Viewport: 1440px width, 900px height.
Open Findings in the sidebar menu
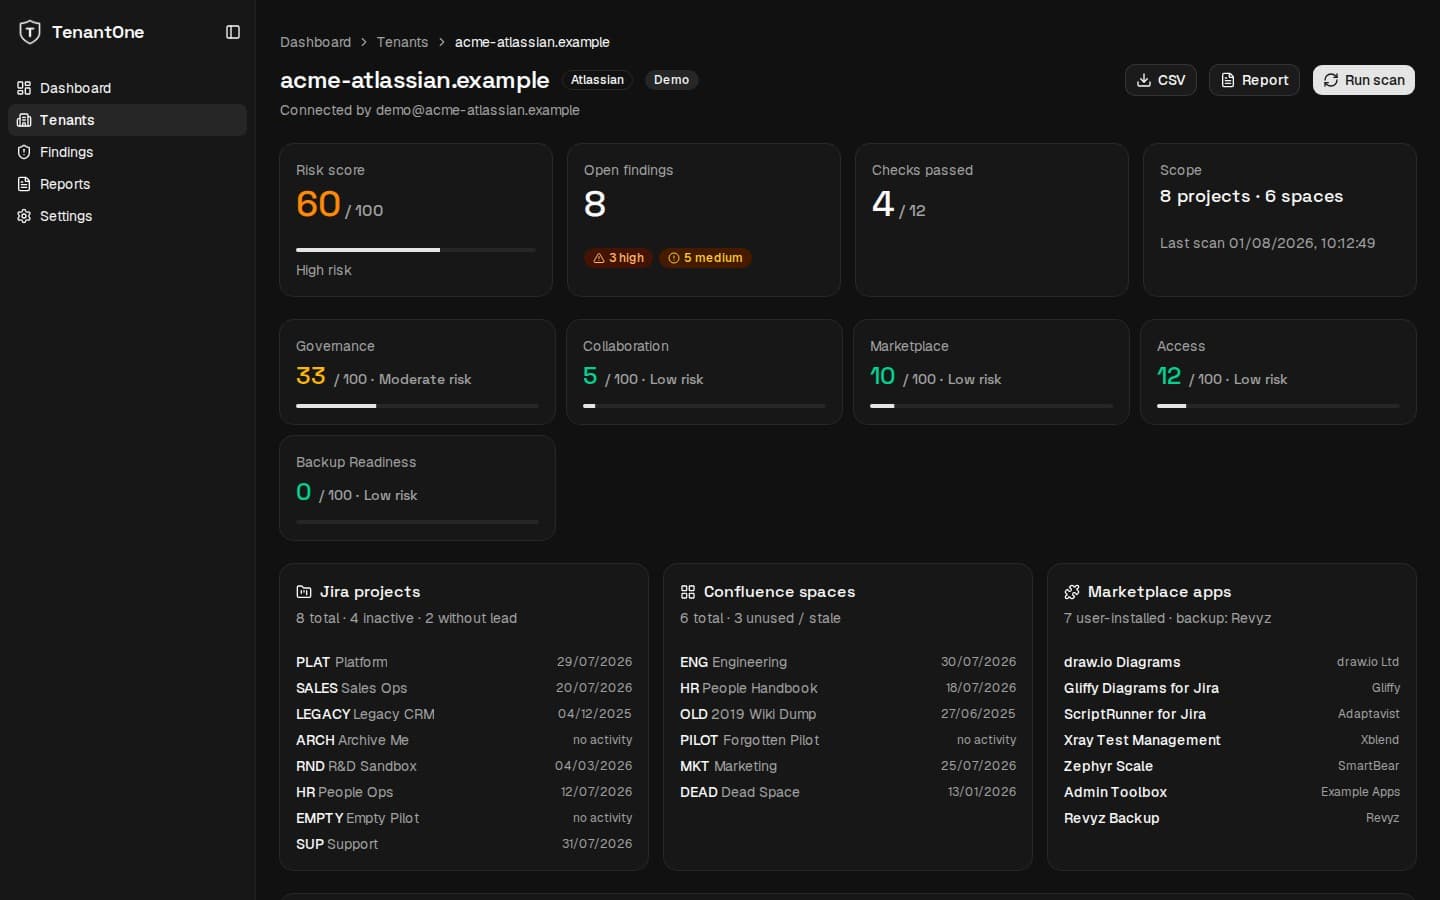(127, 152)
